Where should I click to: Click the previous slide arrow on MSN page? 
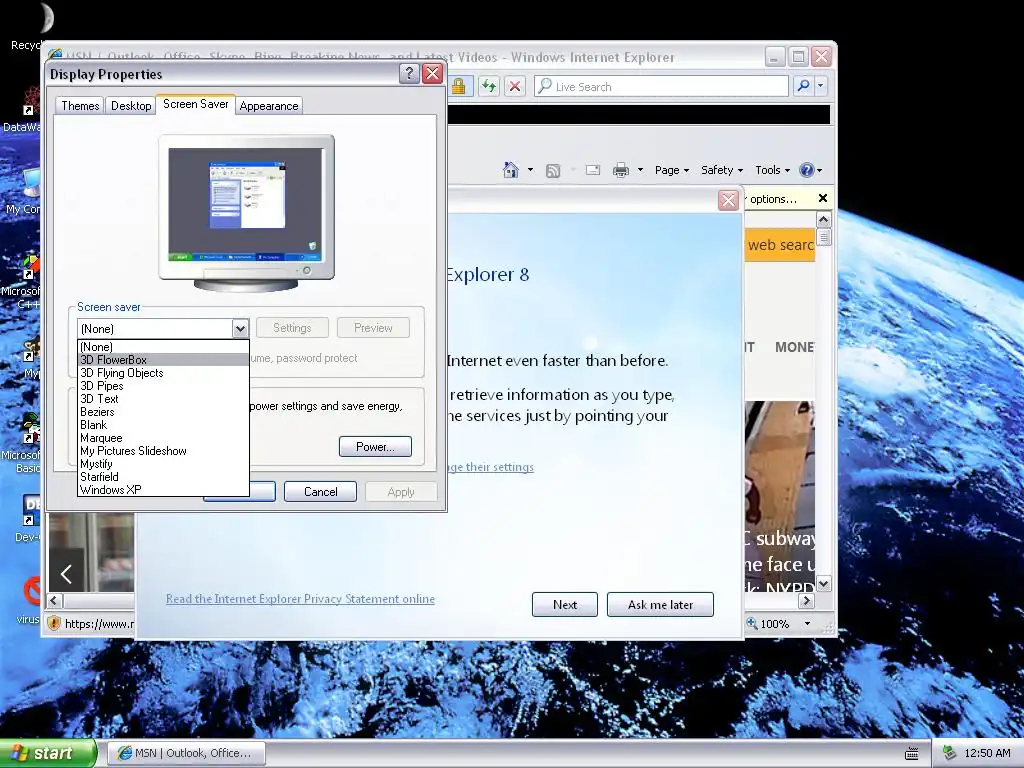66,574
